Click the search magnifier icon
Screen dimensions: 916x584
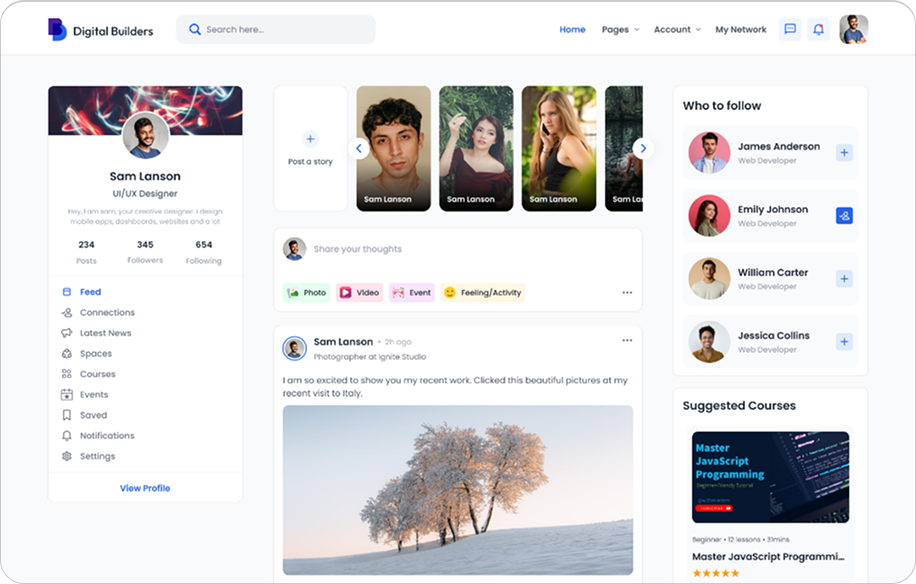(x=195, y=29)
